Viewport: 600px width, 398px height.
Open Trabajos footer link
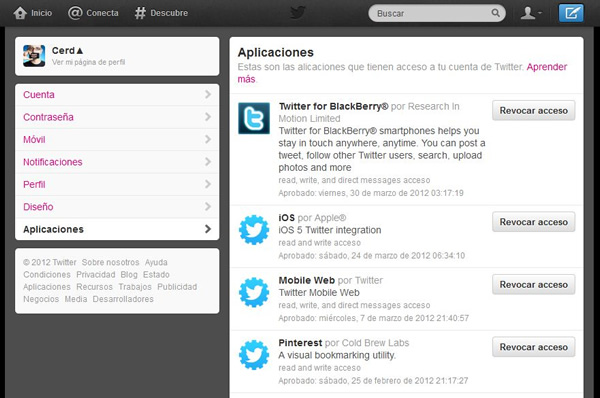point(135,287)
